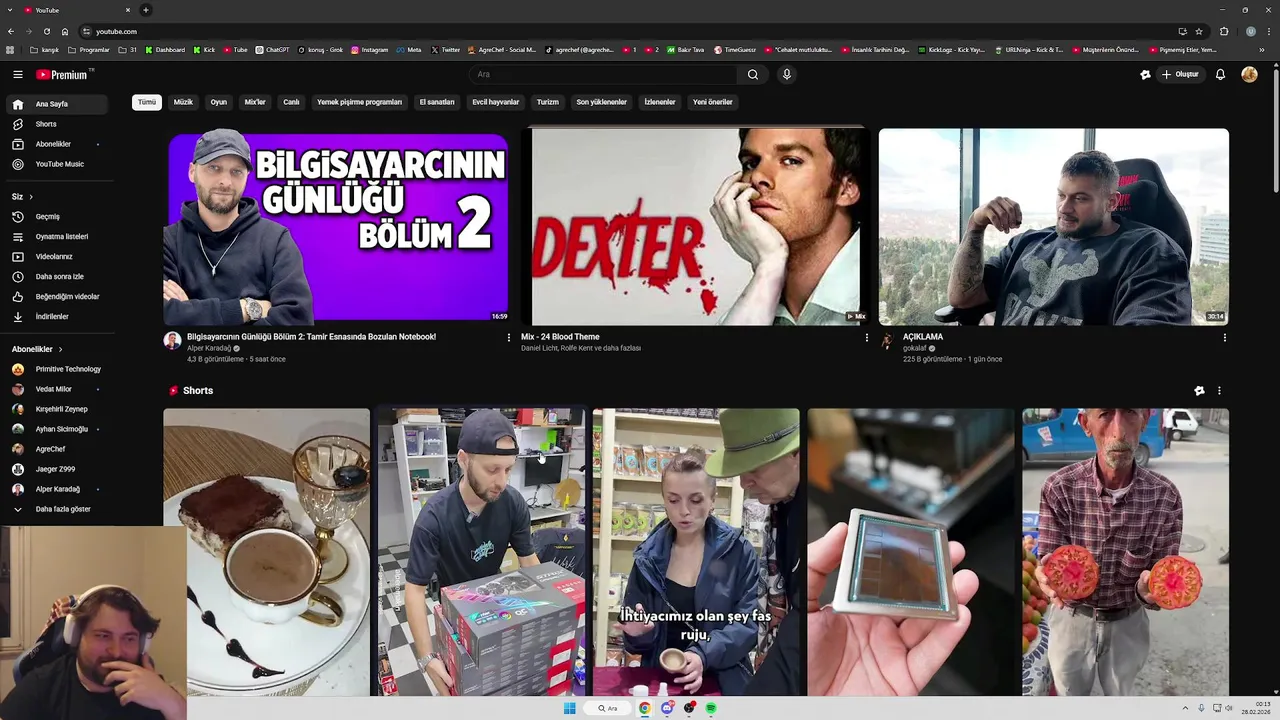Viewport: 1280px width, 720px height.
Task: Open the account avatar menu
Action: pos(1249,74)
